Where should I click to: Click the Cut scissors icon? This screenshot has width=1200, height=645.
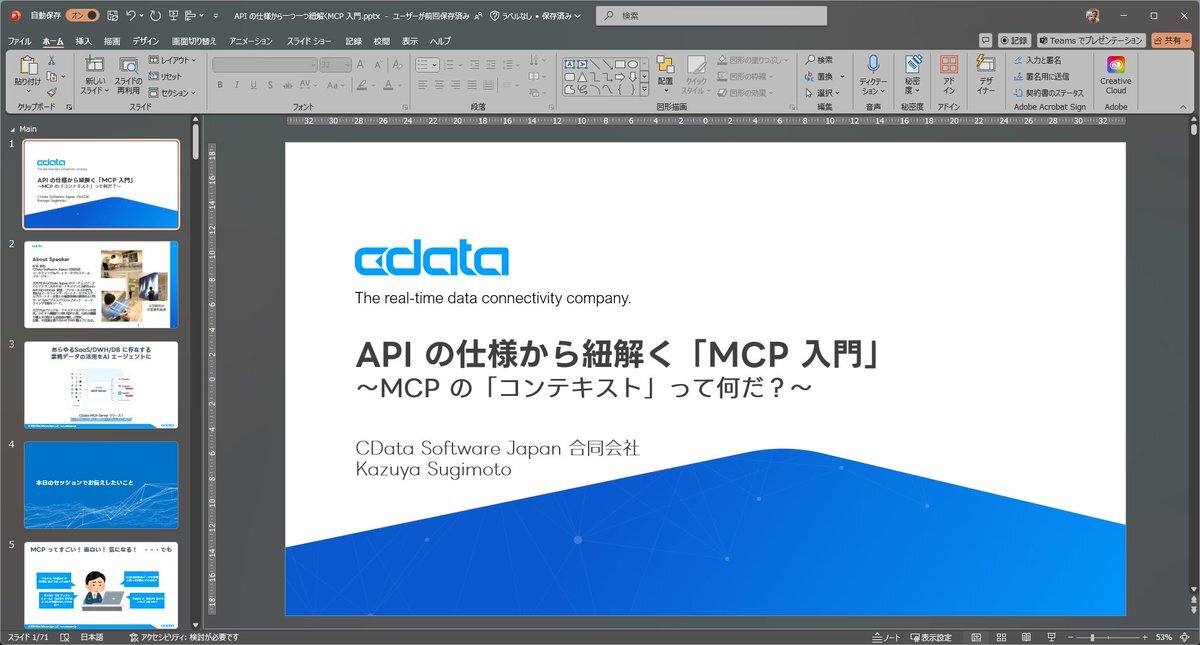[51, 61]
